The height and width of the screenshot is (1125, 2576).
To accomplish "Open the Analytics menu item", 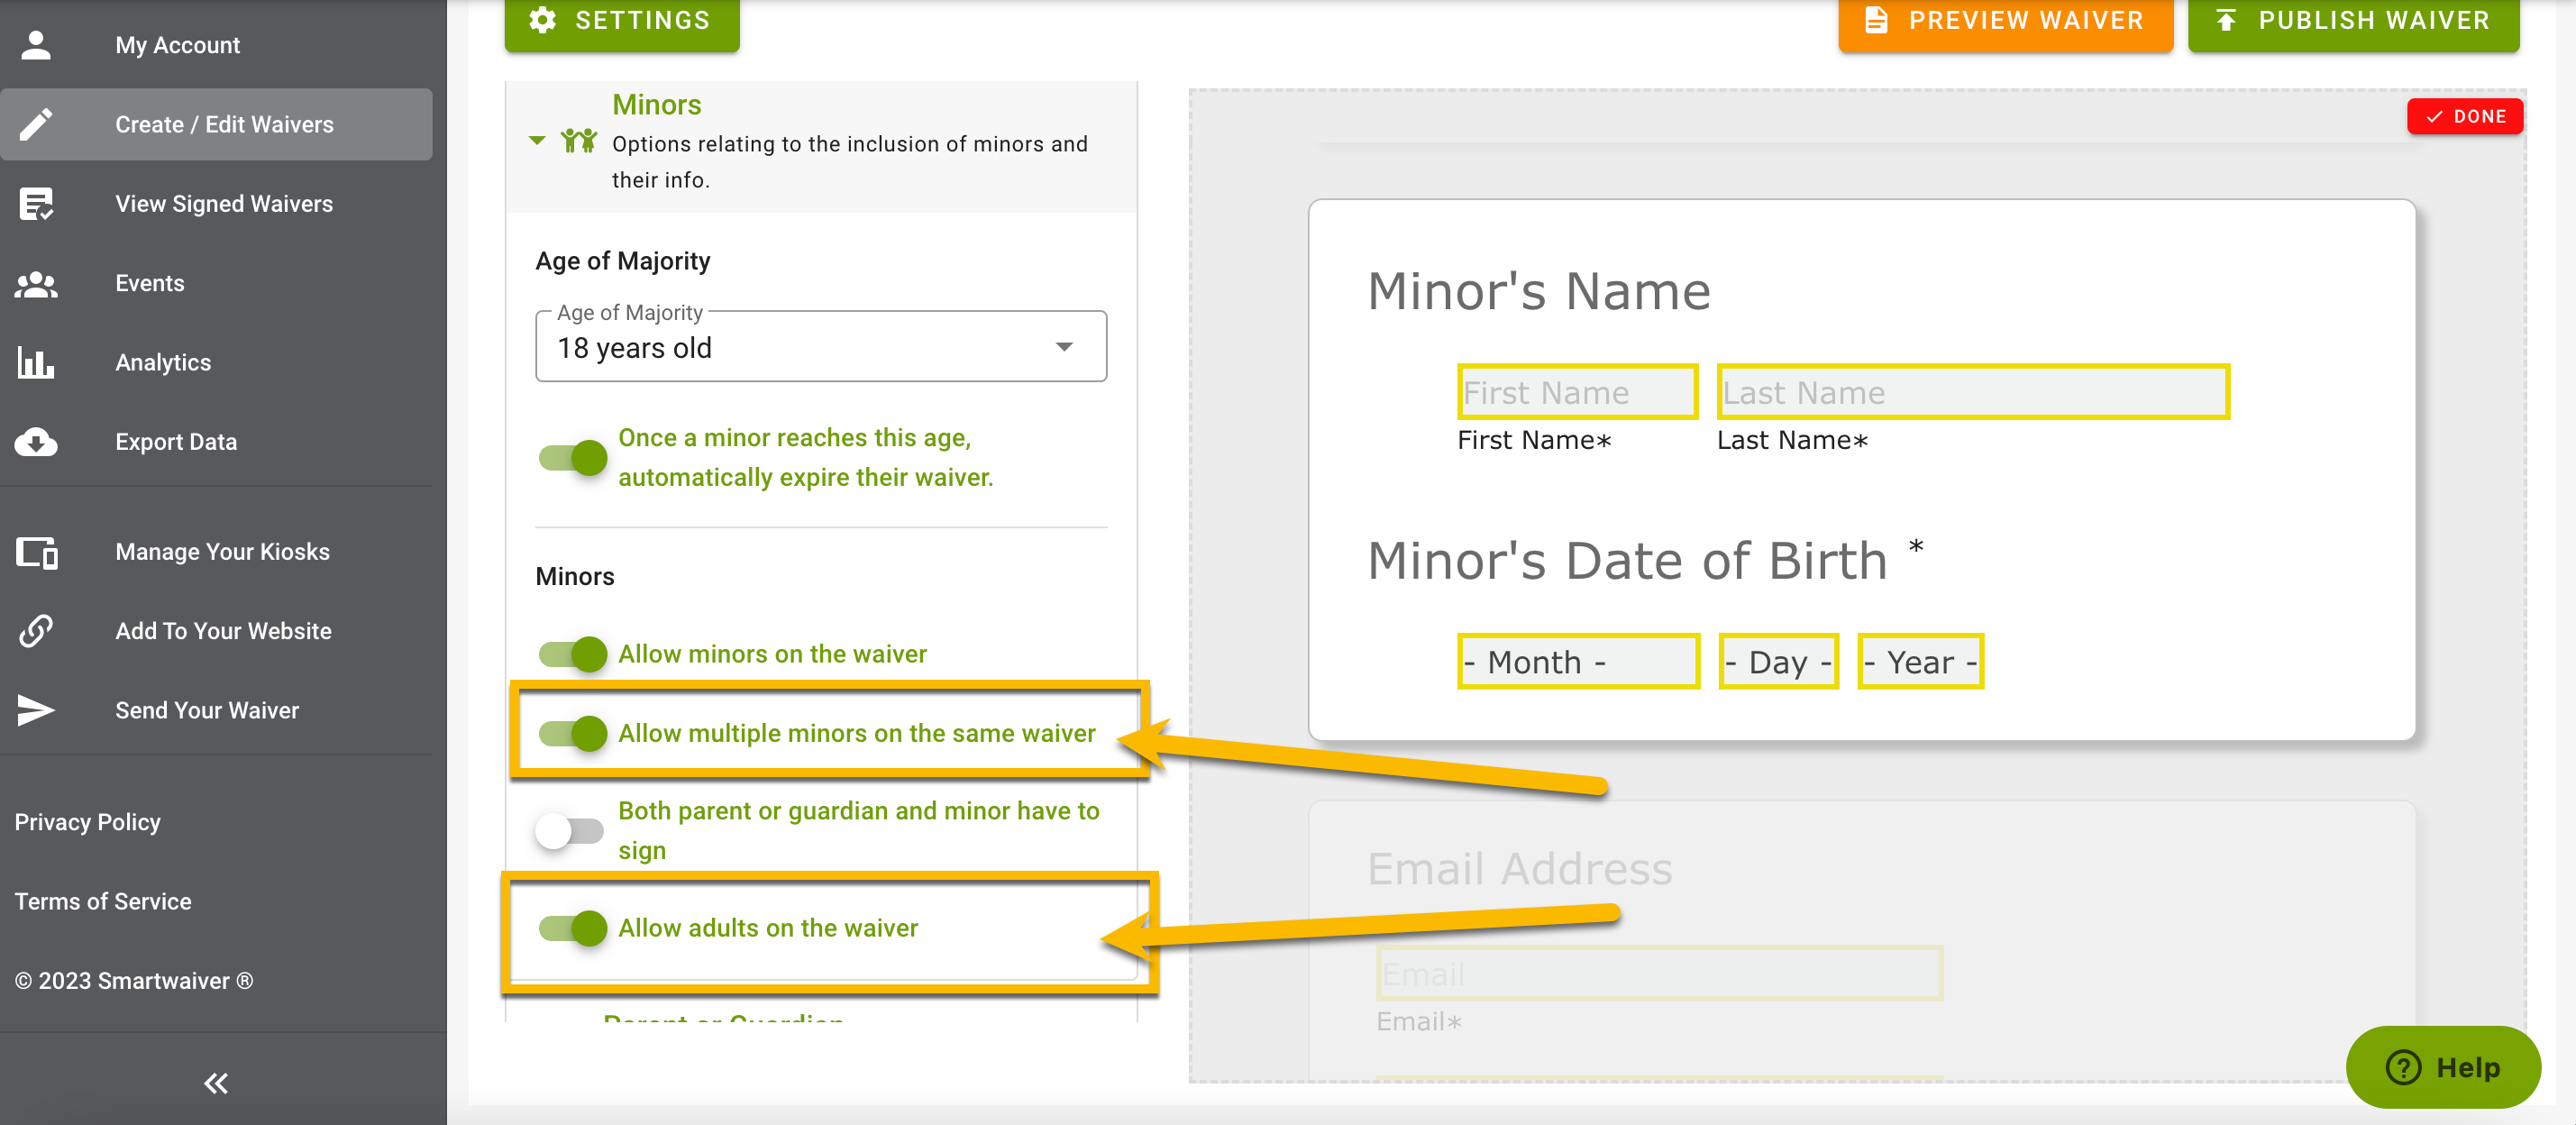I will coord(216,362).
